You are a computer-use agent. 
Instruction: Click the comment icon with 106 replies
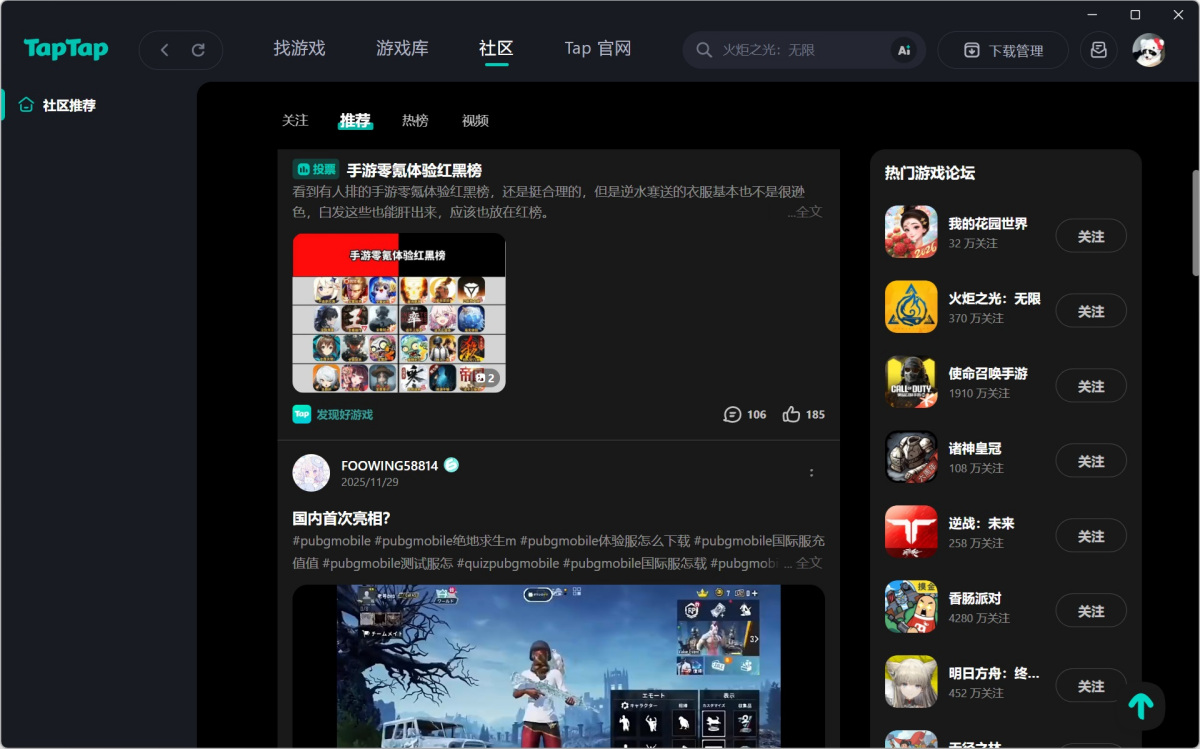pyautogui.click(x=733, y=414)
